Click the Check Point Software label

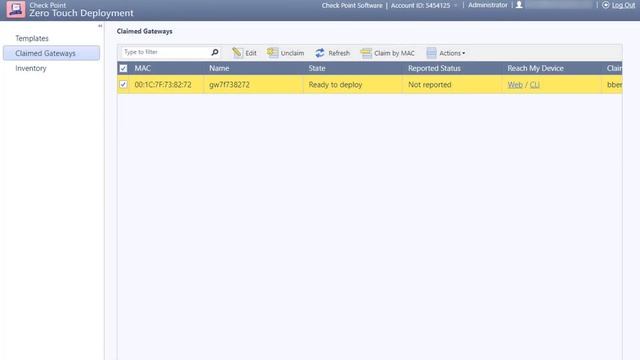[x=352, y=5]
